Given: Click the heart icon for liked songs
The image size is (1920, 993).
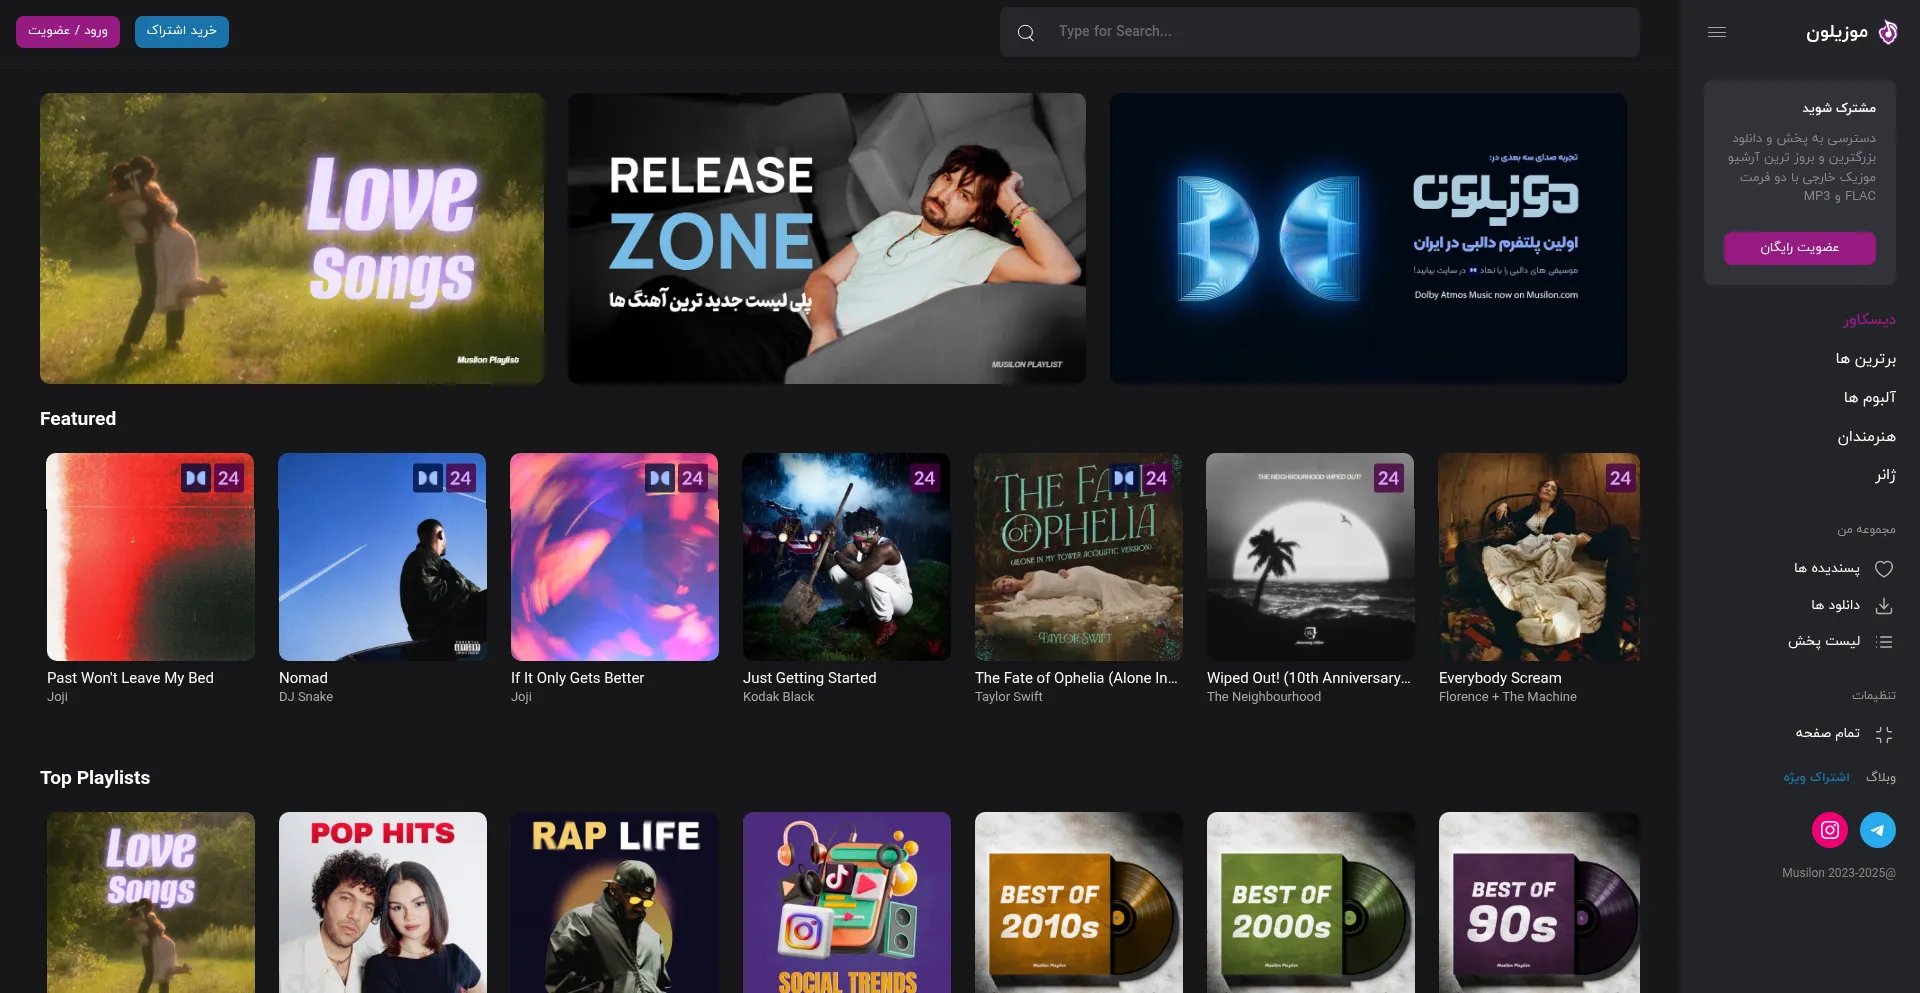Looking at the screenshot, I should [x=1883, y=569].
